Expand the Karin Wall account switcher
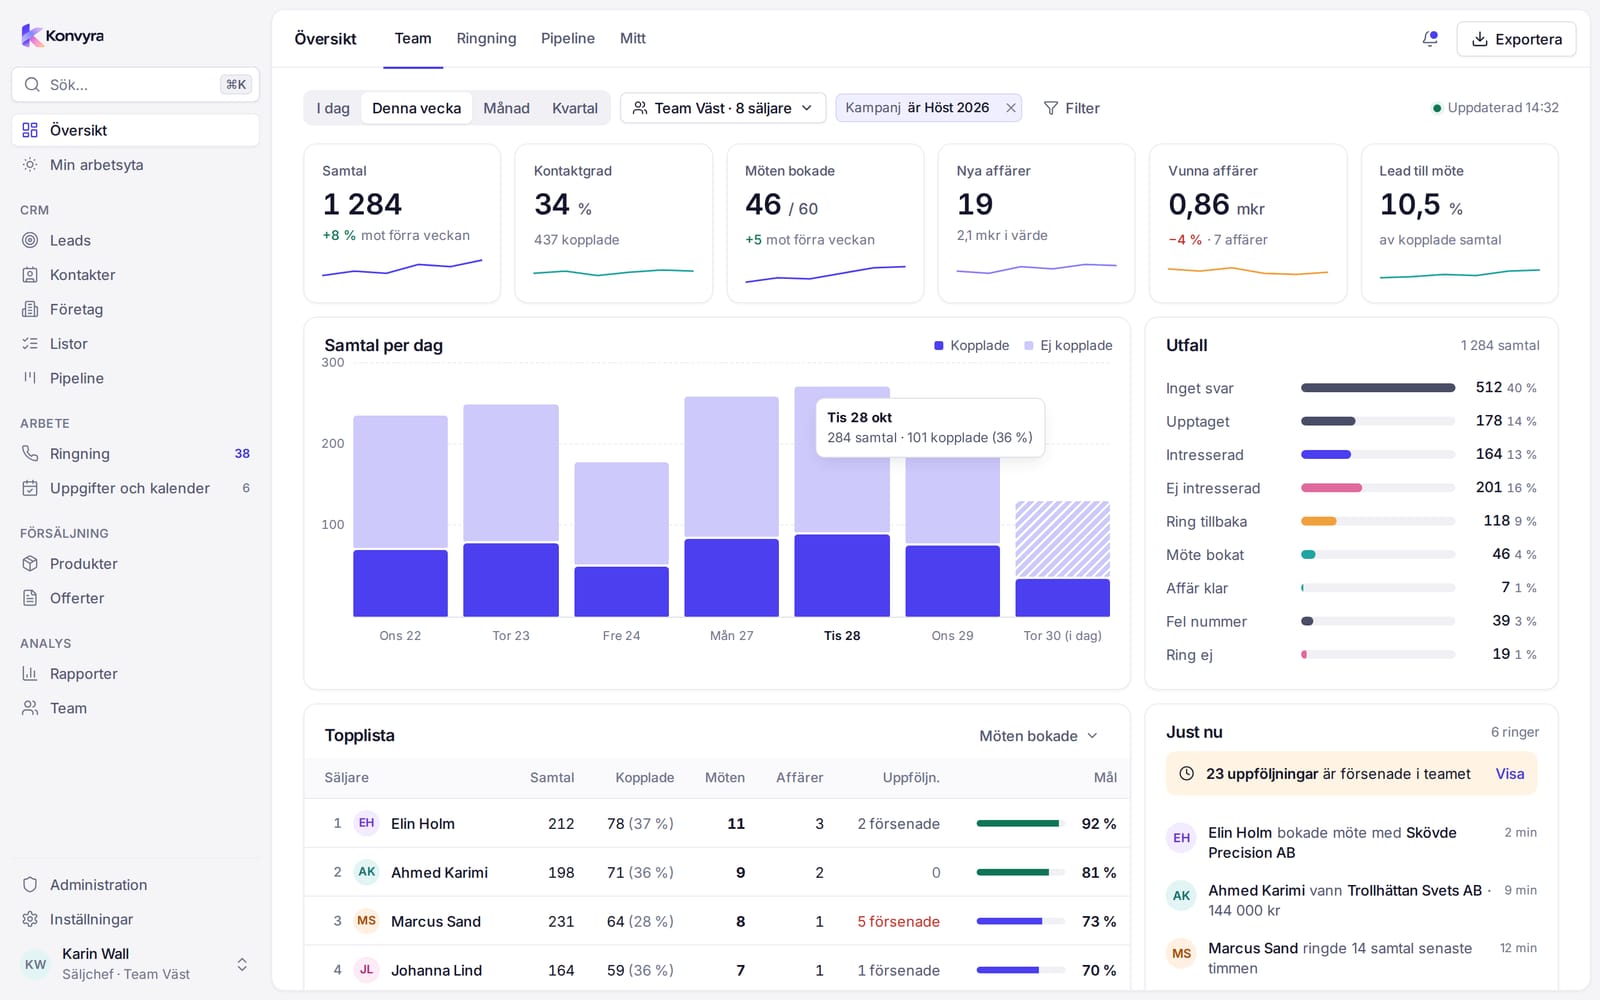The image size is (1600, 1000). pos(135,964)
